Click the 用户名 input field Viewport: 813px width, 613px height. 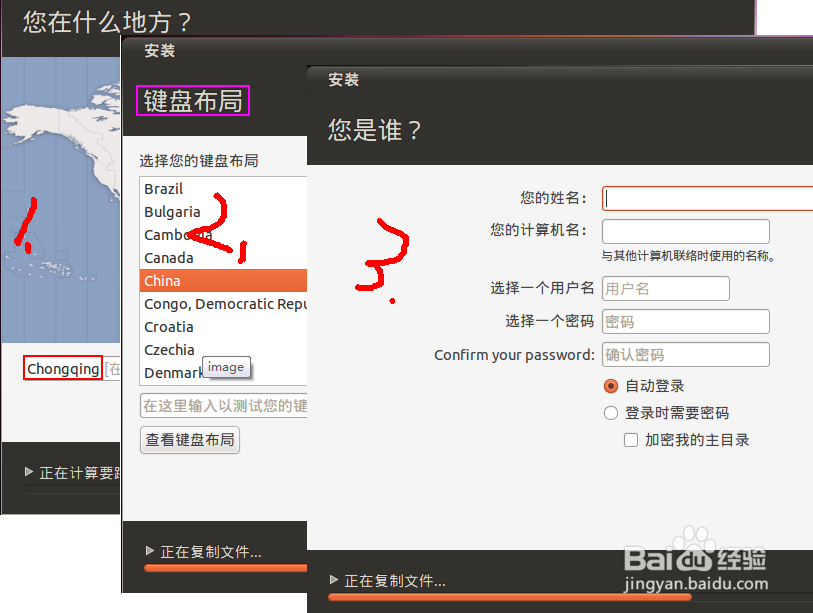tap(665, 288)
